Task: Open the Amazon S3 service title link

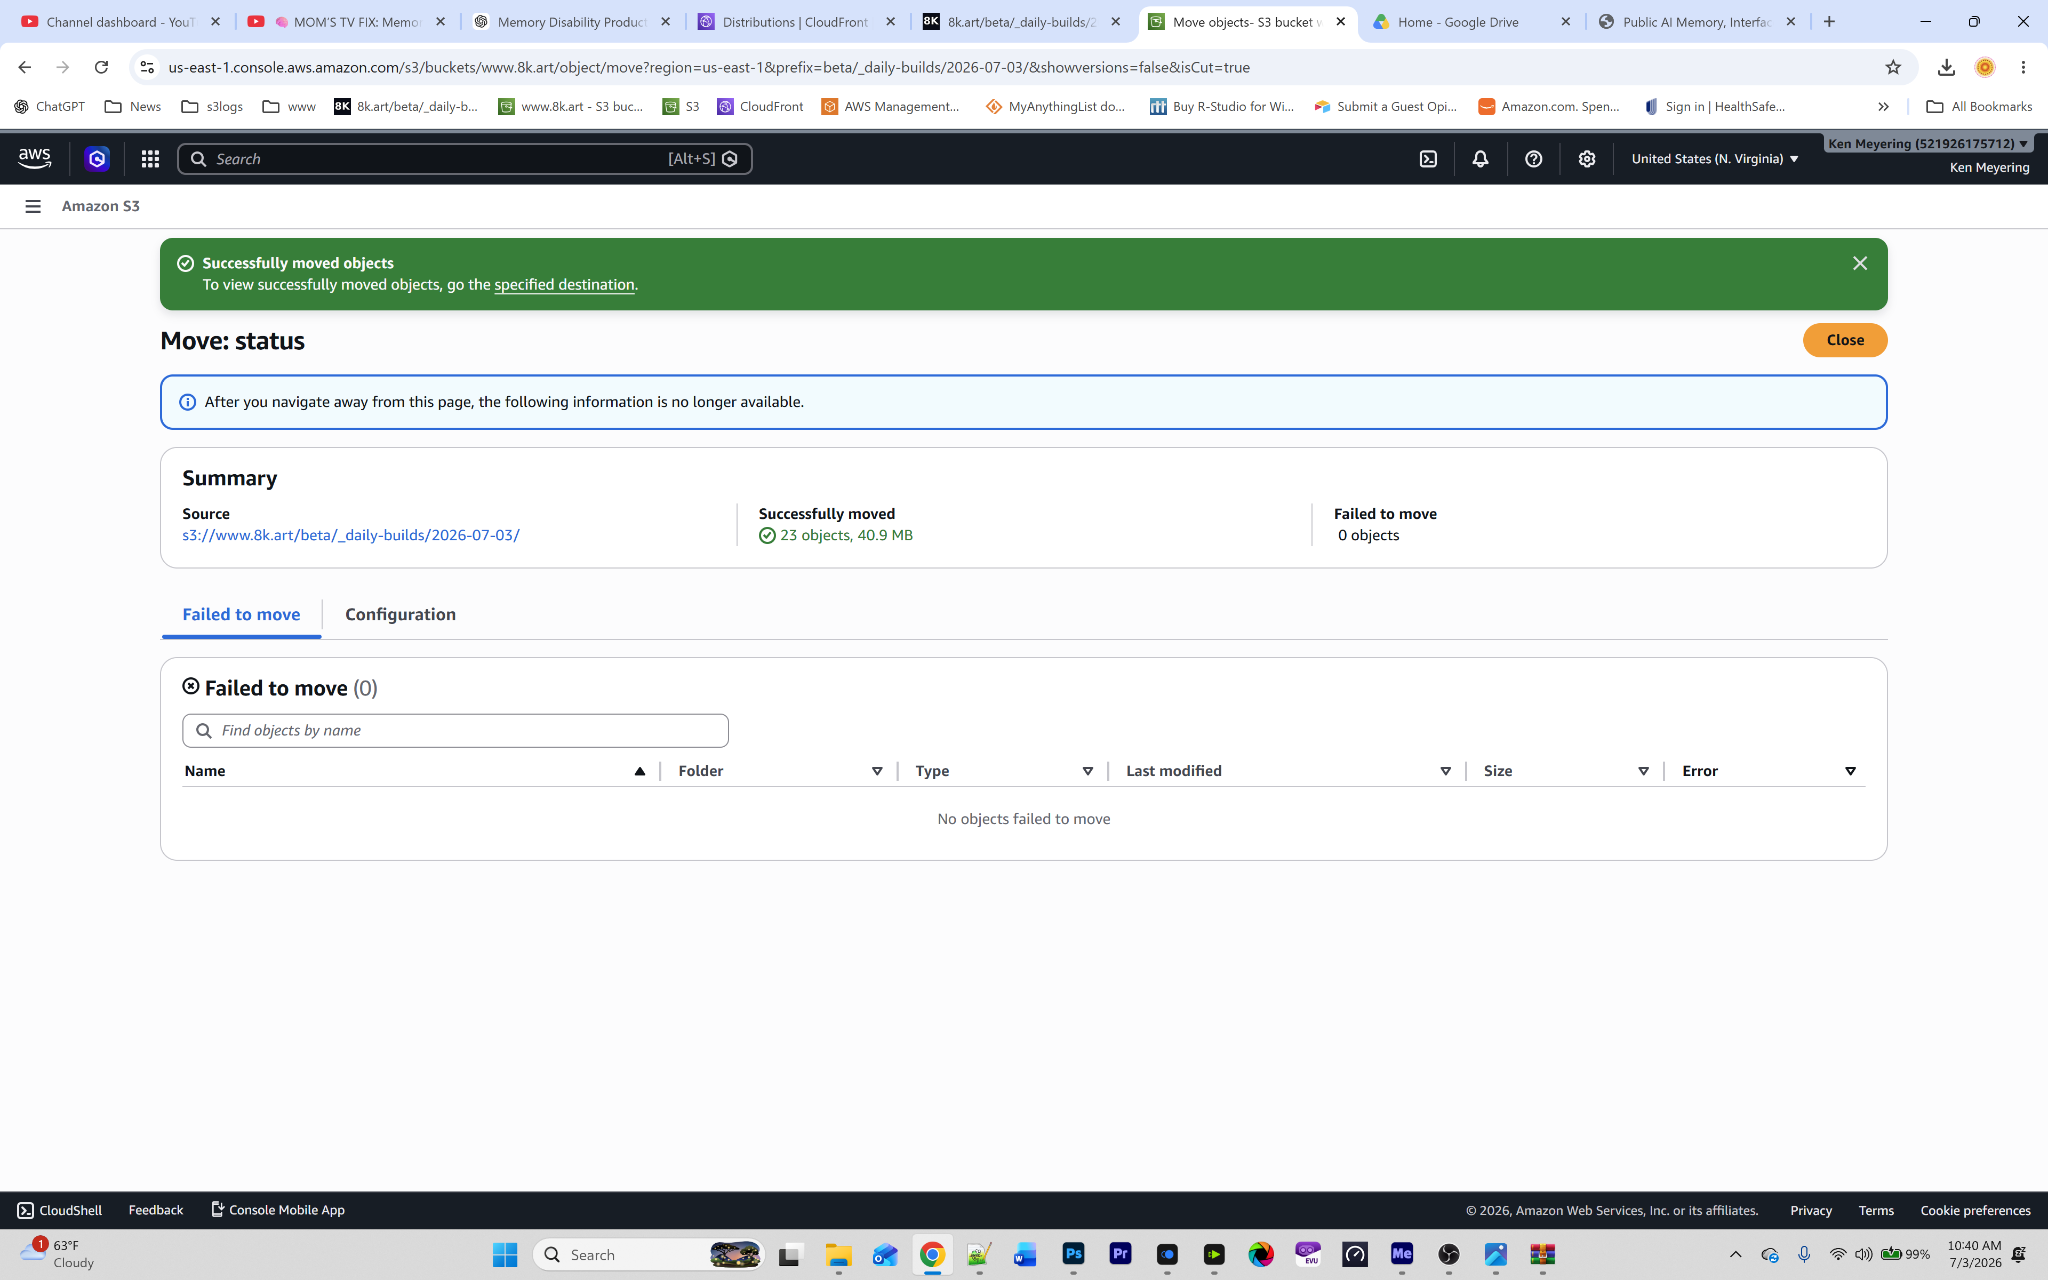Action: tap(101, 206)
